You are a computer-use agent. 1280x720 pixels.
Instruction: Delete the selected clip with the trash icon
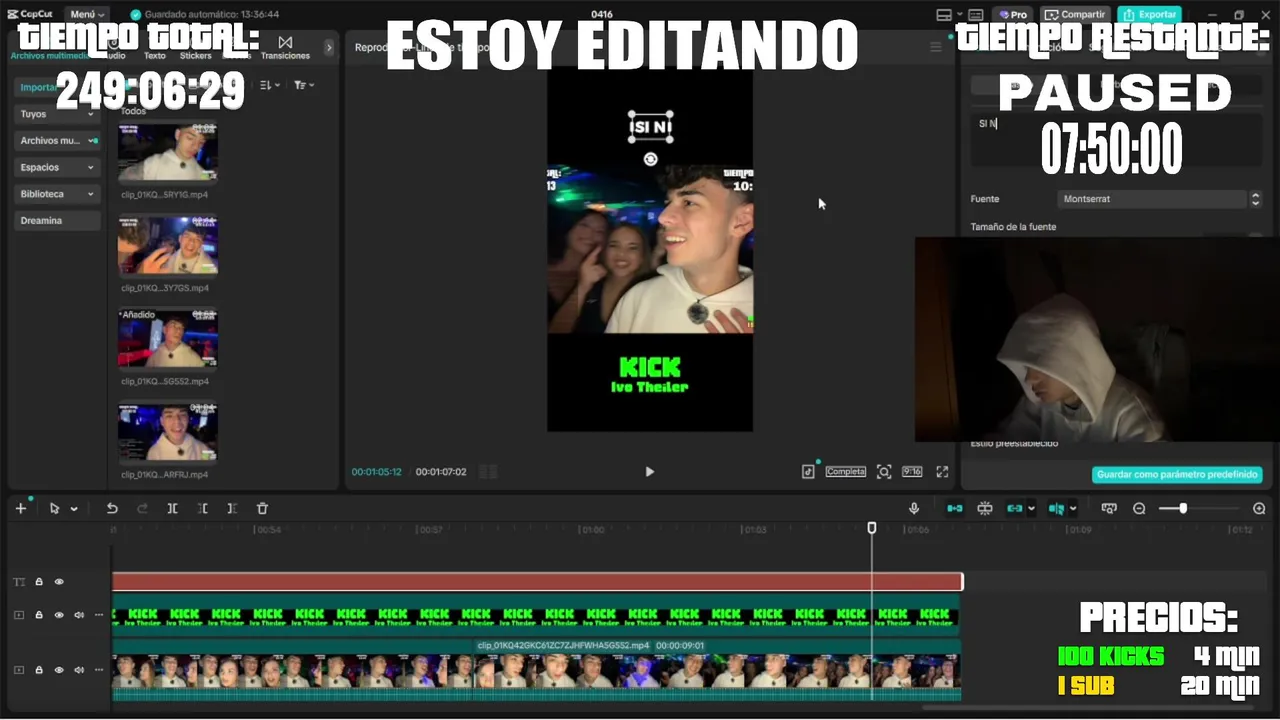[x=262, y=508]
